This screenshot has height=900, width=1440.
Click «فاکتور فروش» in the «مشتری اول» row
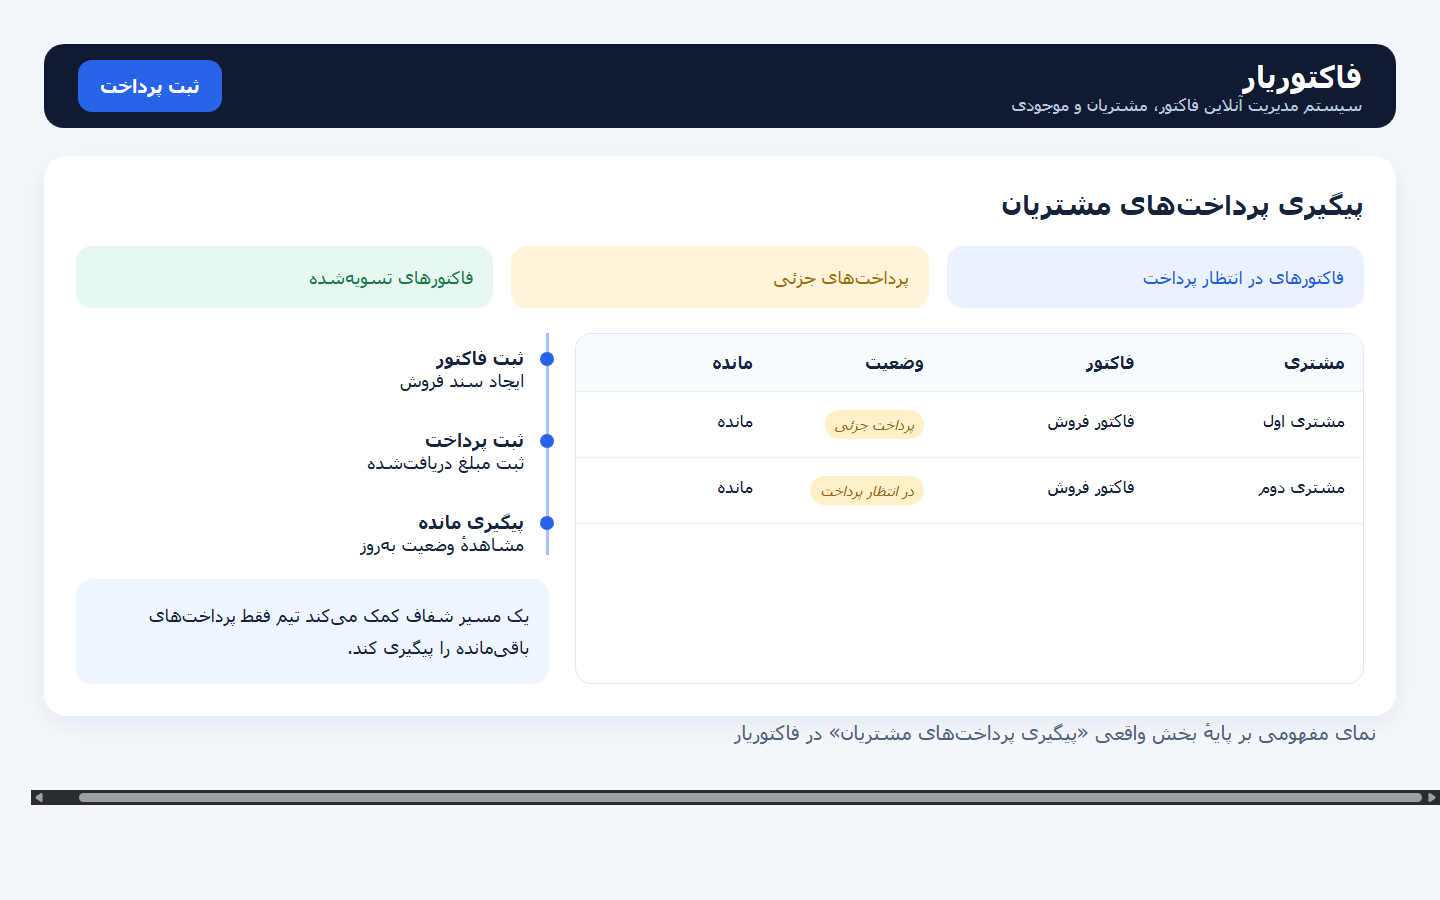tap(1091, 422)
